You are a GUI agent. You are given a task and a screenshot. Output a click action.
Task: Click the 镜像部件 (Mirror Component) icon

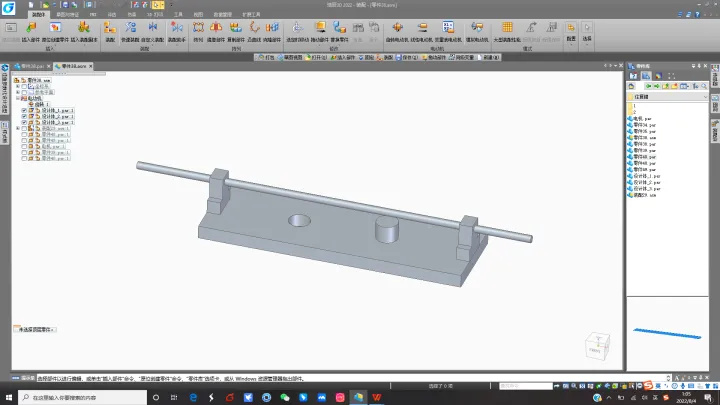[215, 32]
